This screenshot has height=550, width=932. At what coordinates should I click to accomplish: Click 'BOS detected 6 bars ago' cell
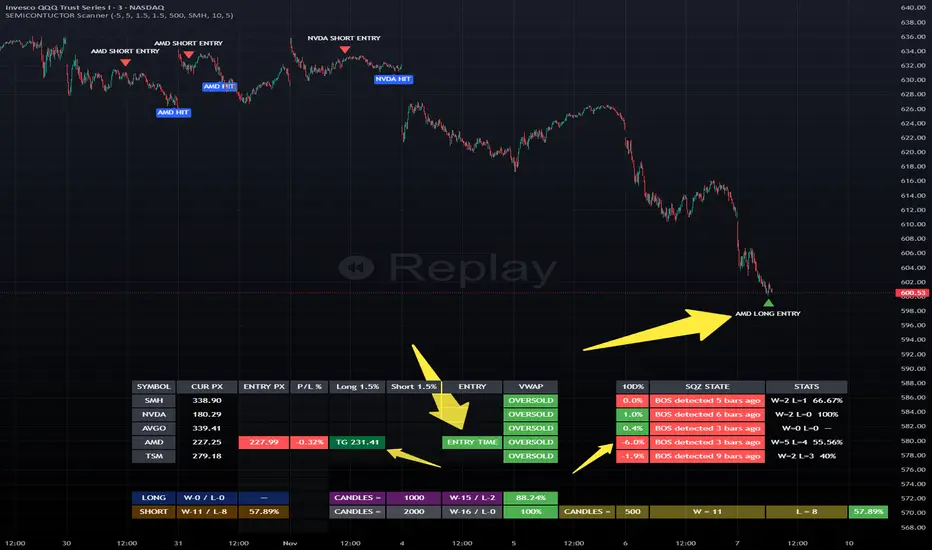707,414
